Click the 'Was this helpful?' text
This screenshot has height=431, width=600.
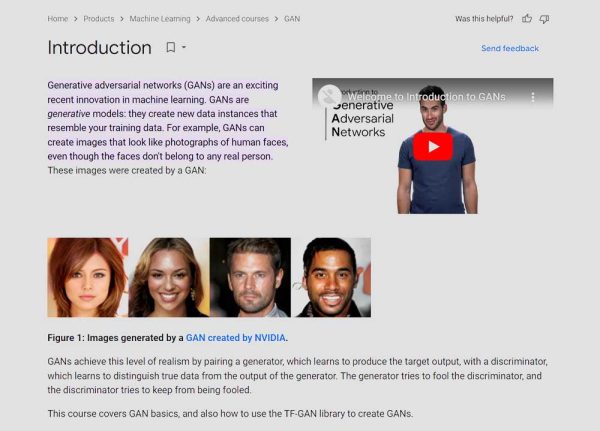pyautogui.click(x=484, y=19)
